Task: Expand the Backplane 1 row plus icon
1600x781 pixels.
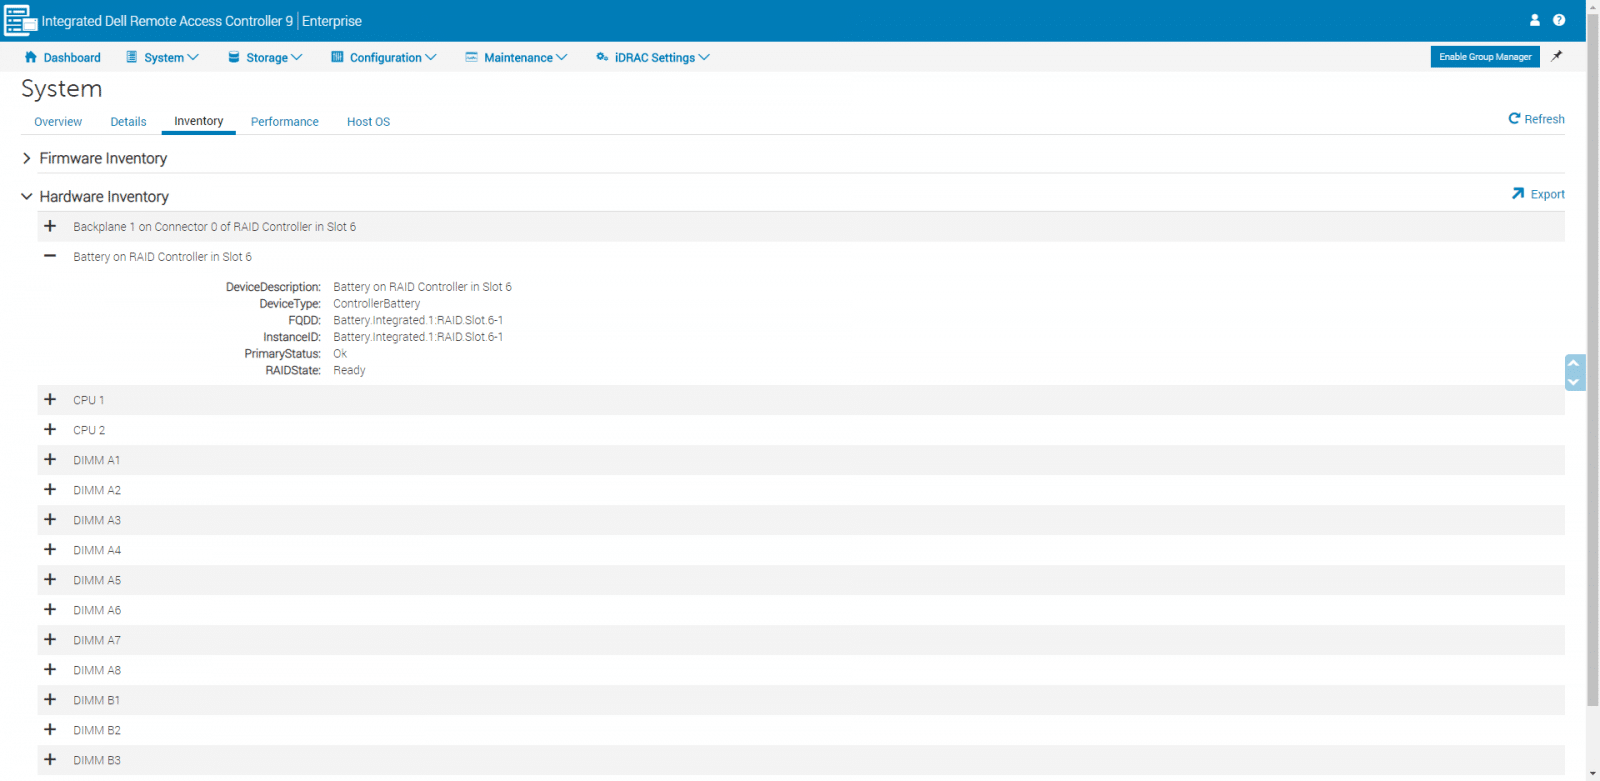Action: [50, 226]
